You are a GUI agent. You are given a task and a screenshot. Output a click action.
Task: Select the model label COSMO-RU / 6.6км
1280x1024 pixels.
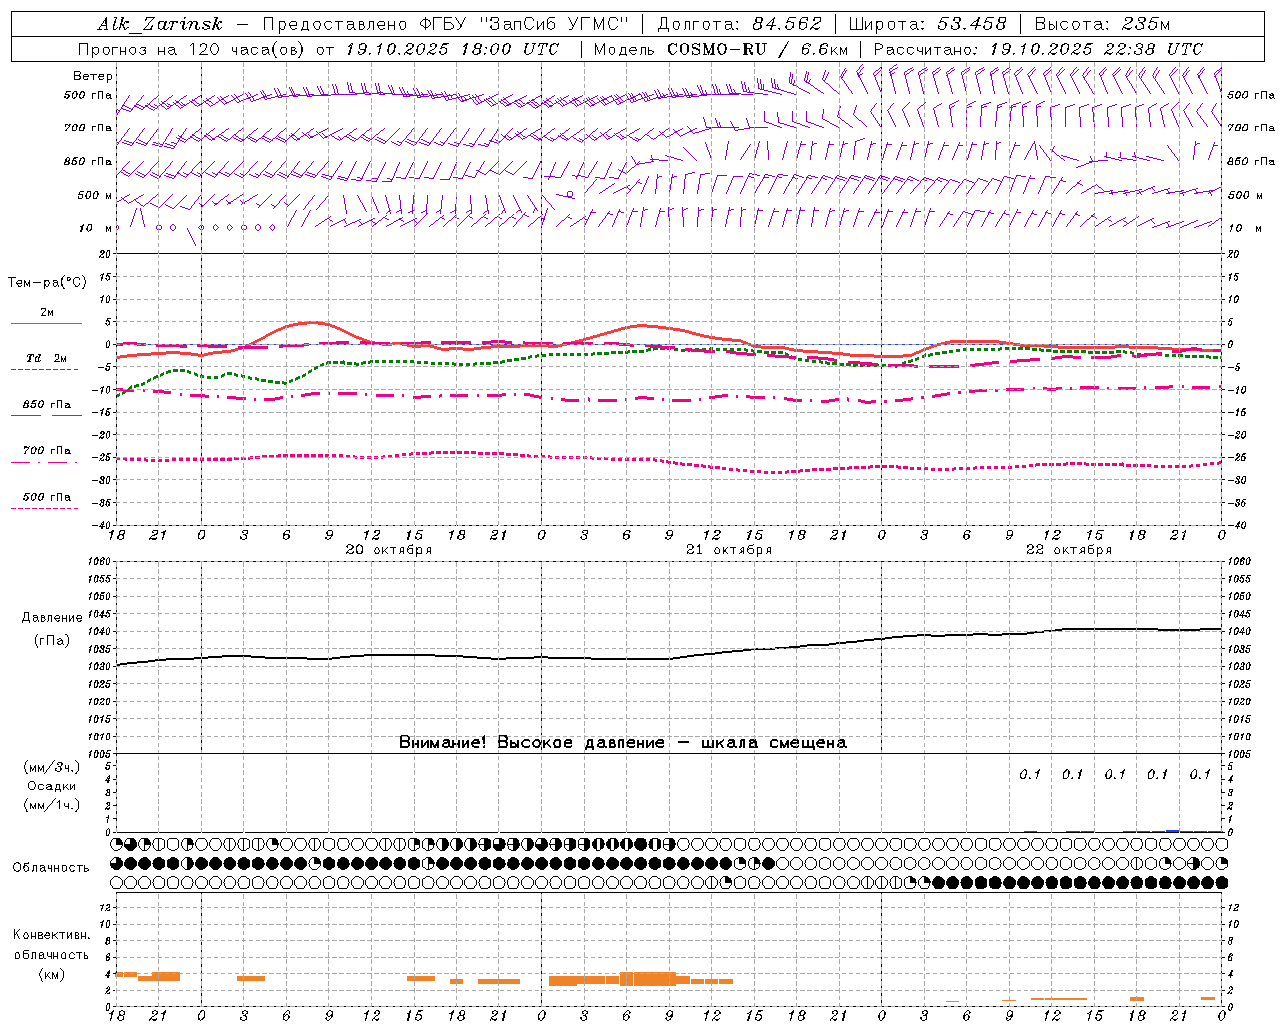pyautogui.click(x=758, y=49)
